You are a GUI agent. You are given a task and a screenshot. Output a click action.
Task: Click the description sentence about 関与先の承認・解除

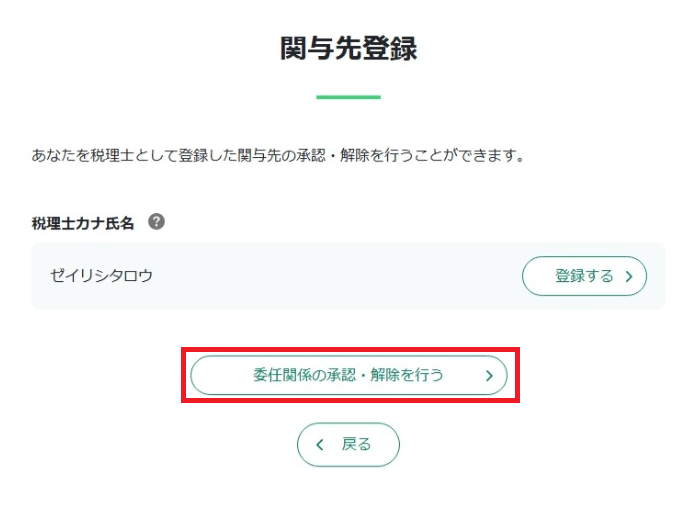[279, 157]
